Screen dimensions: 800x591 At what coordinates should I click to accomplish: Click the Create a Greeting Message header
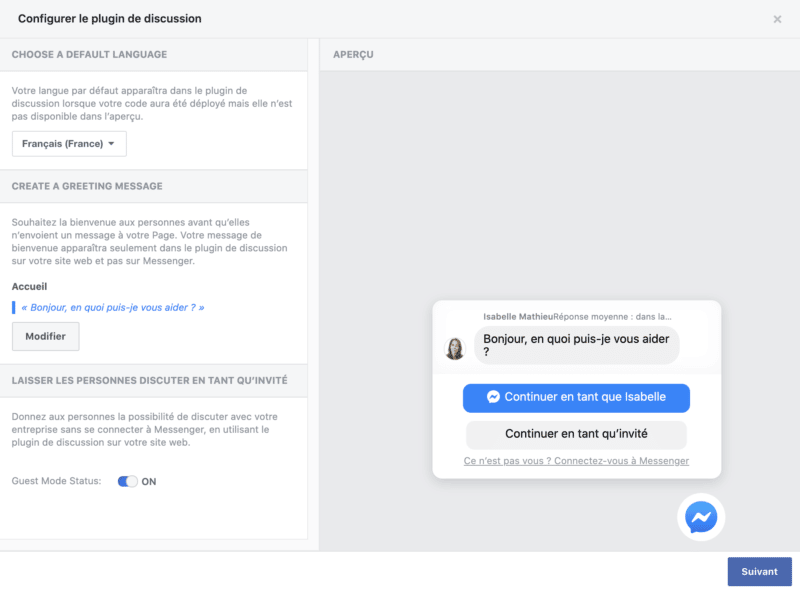click(87, 186)
